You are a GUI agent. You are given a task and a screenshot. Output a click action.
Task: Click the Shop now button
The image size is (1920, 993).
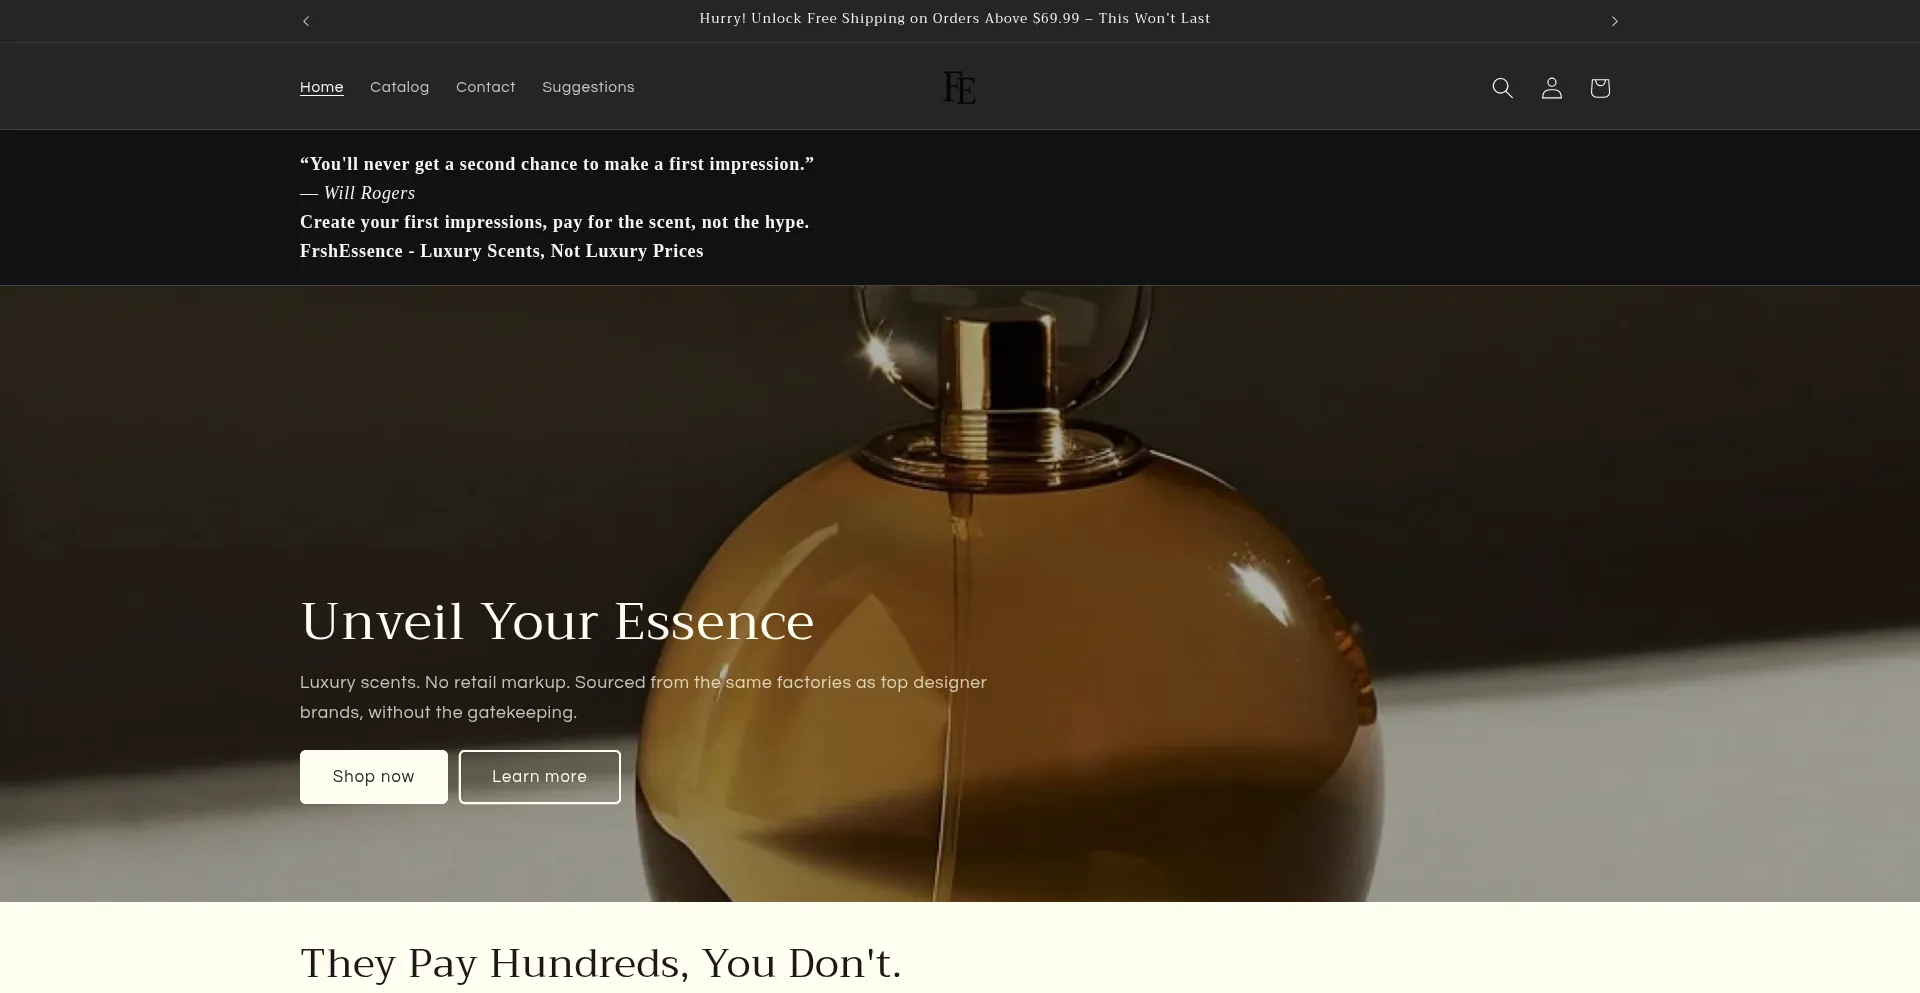click(374, 777)
